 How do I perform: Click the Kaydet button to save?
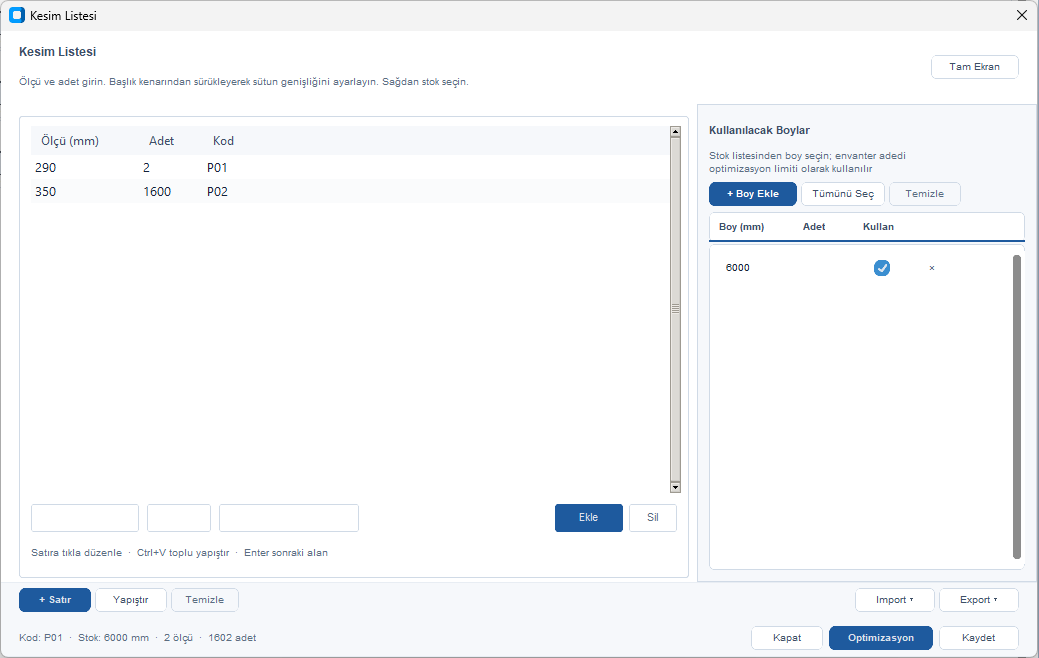click(978, 637)
